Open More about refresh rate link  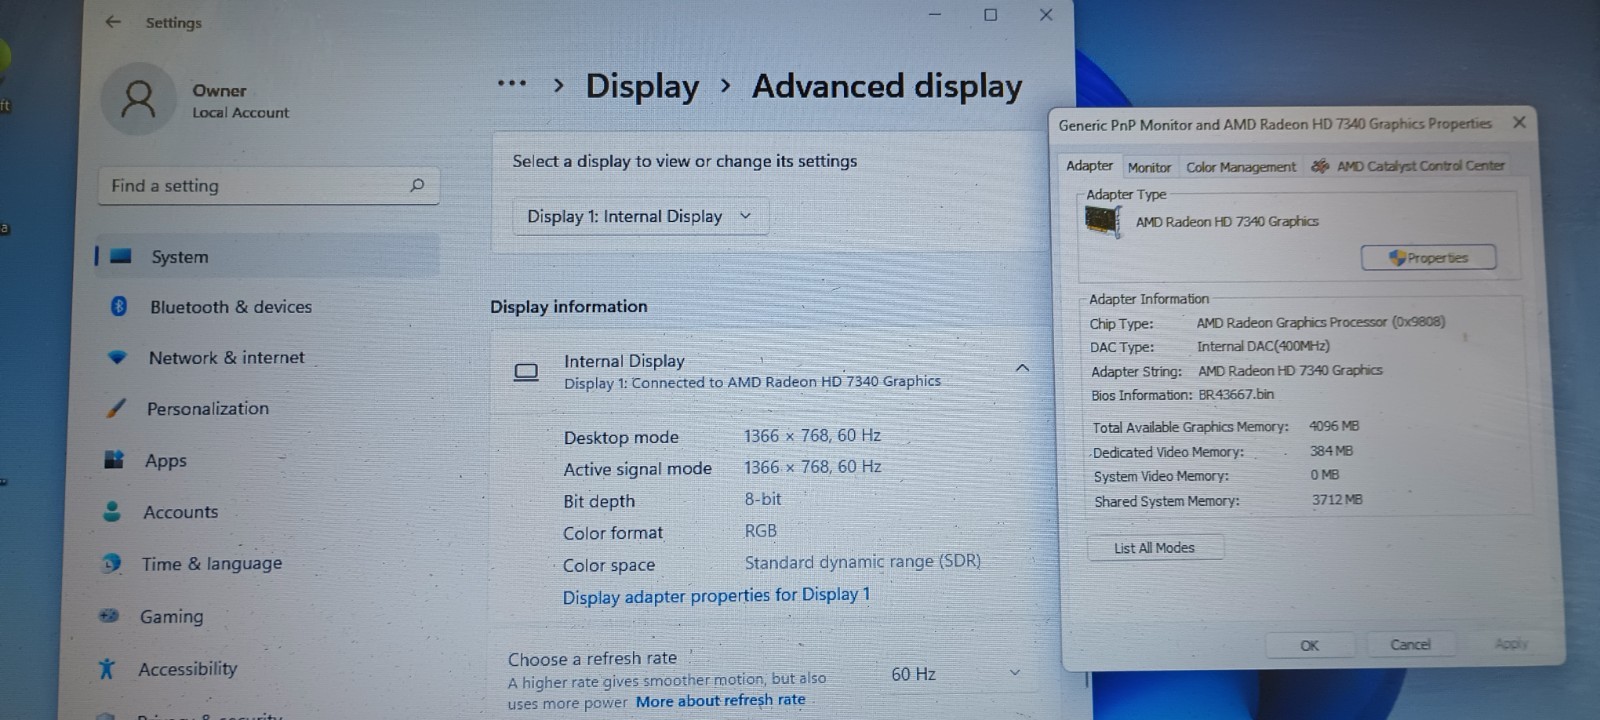(x=720, y=700)
